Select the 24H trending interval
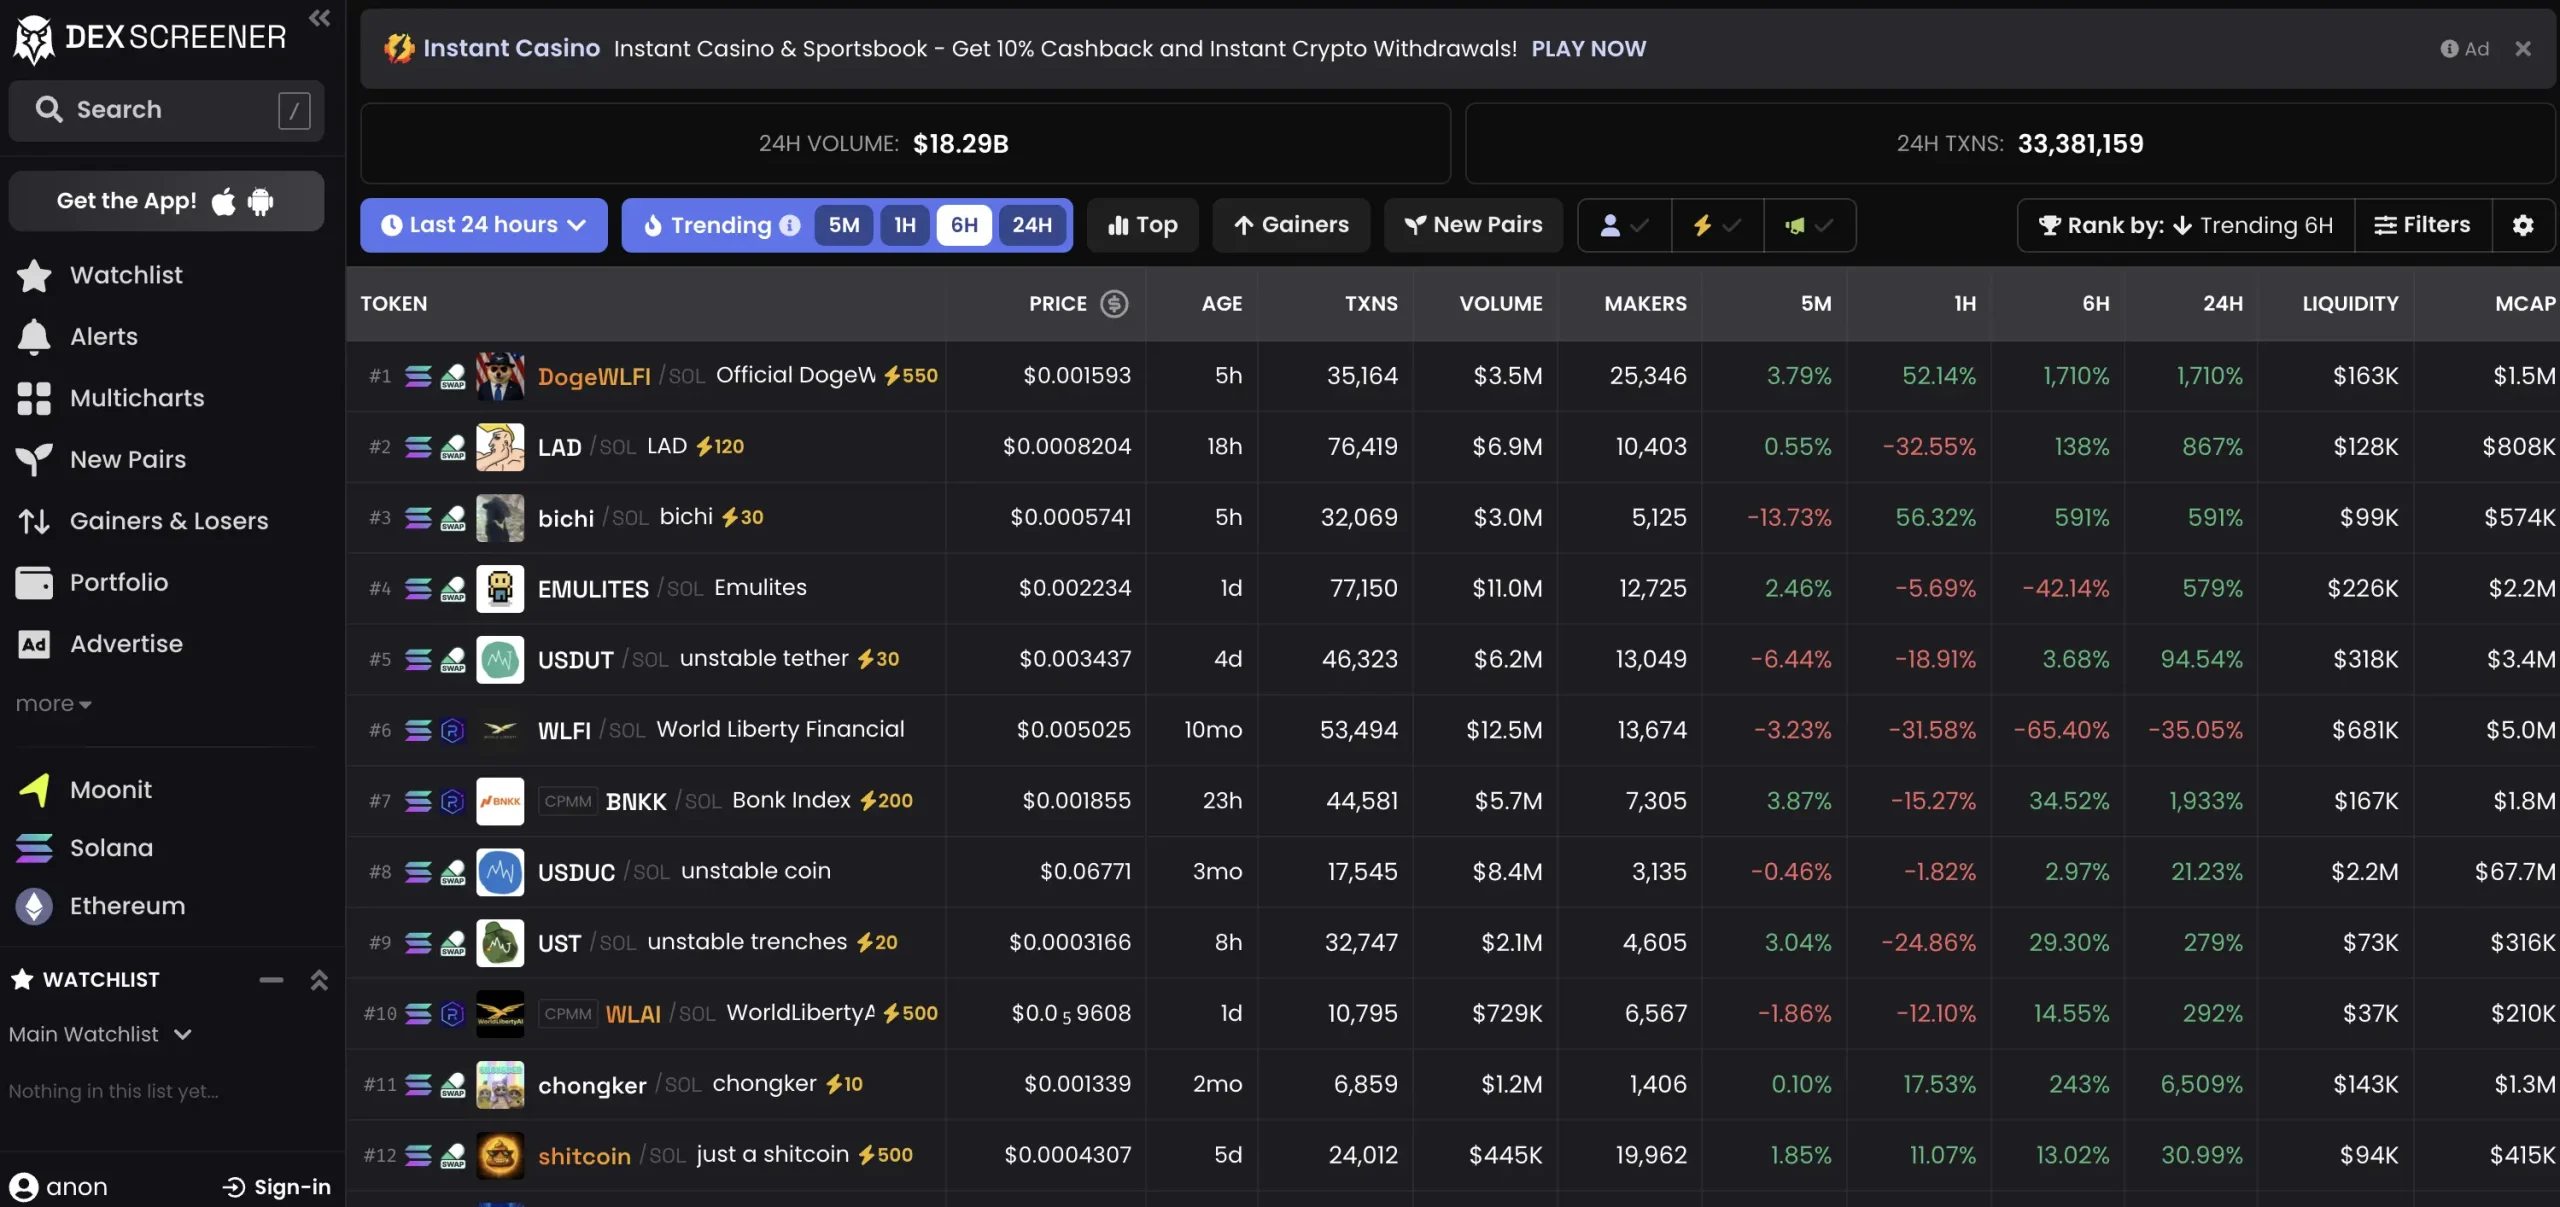The height and width of the screenshot is (1207, 2560). (1032, 225)
